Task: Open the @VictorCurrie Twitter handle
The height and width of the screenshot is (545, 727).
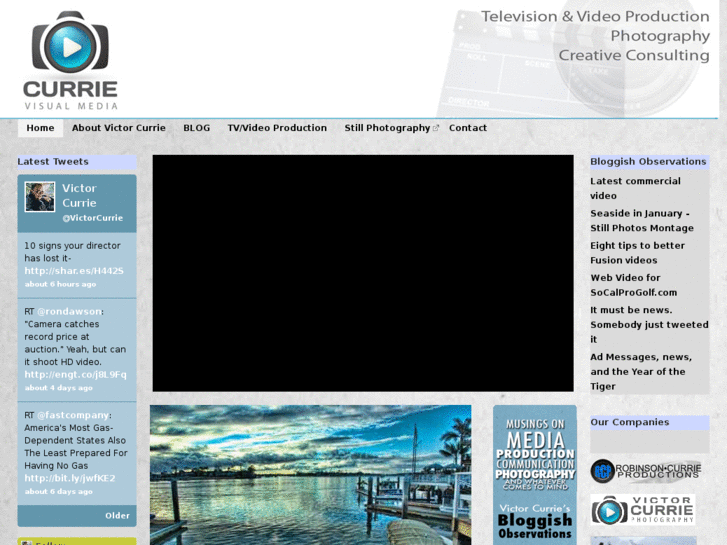Action: pyautogui.click(x=93, y=218)
